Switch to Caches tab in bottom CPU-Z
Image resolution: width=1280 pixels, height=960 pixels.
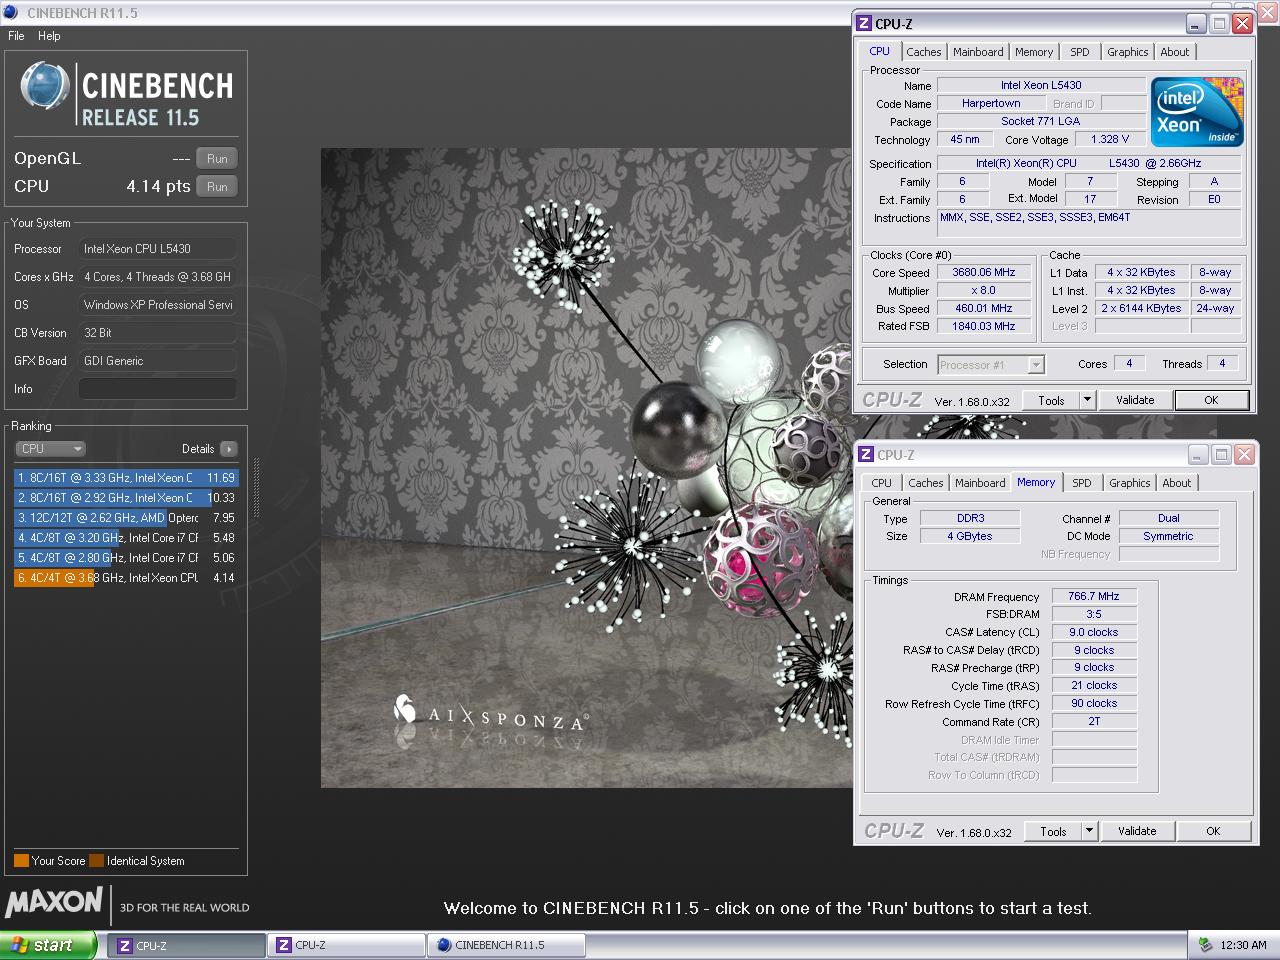[x=926, y=483]
